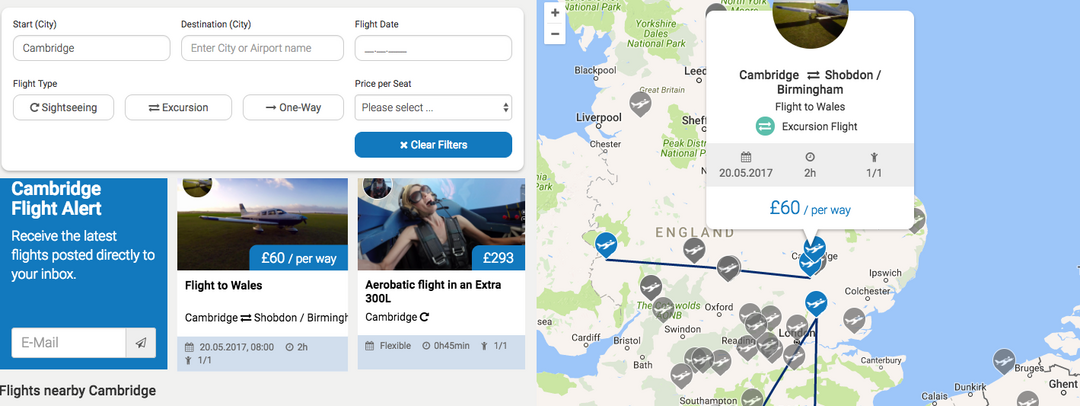
Task: Click the E-Mail alert input field
Action: click(69, 343)
